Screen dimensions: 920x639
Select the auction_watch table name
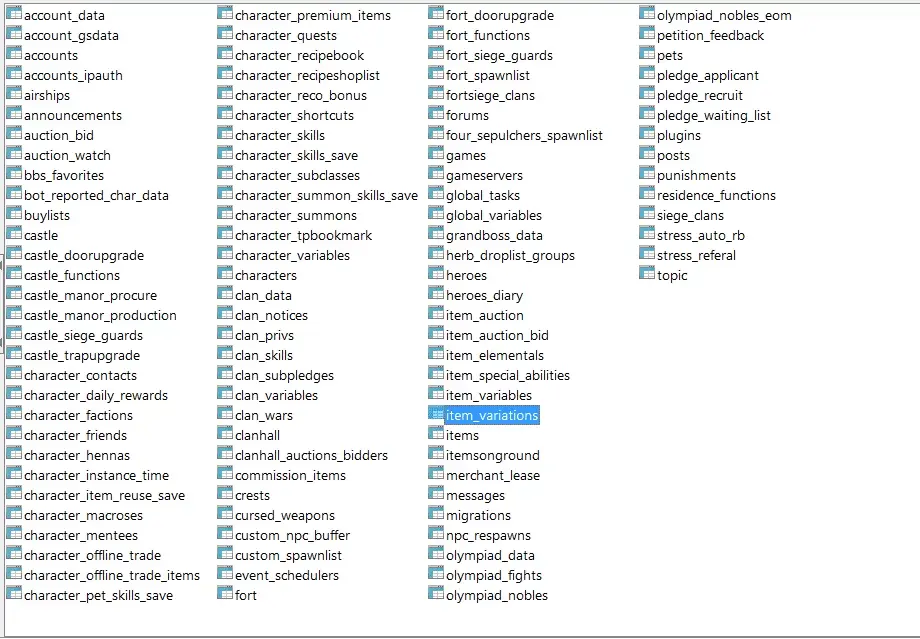click(x=67, y=155)
